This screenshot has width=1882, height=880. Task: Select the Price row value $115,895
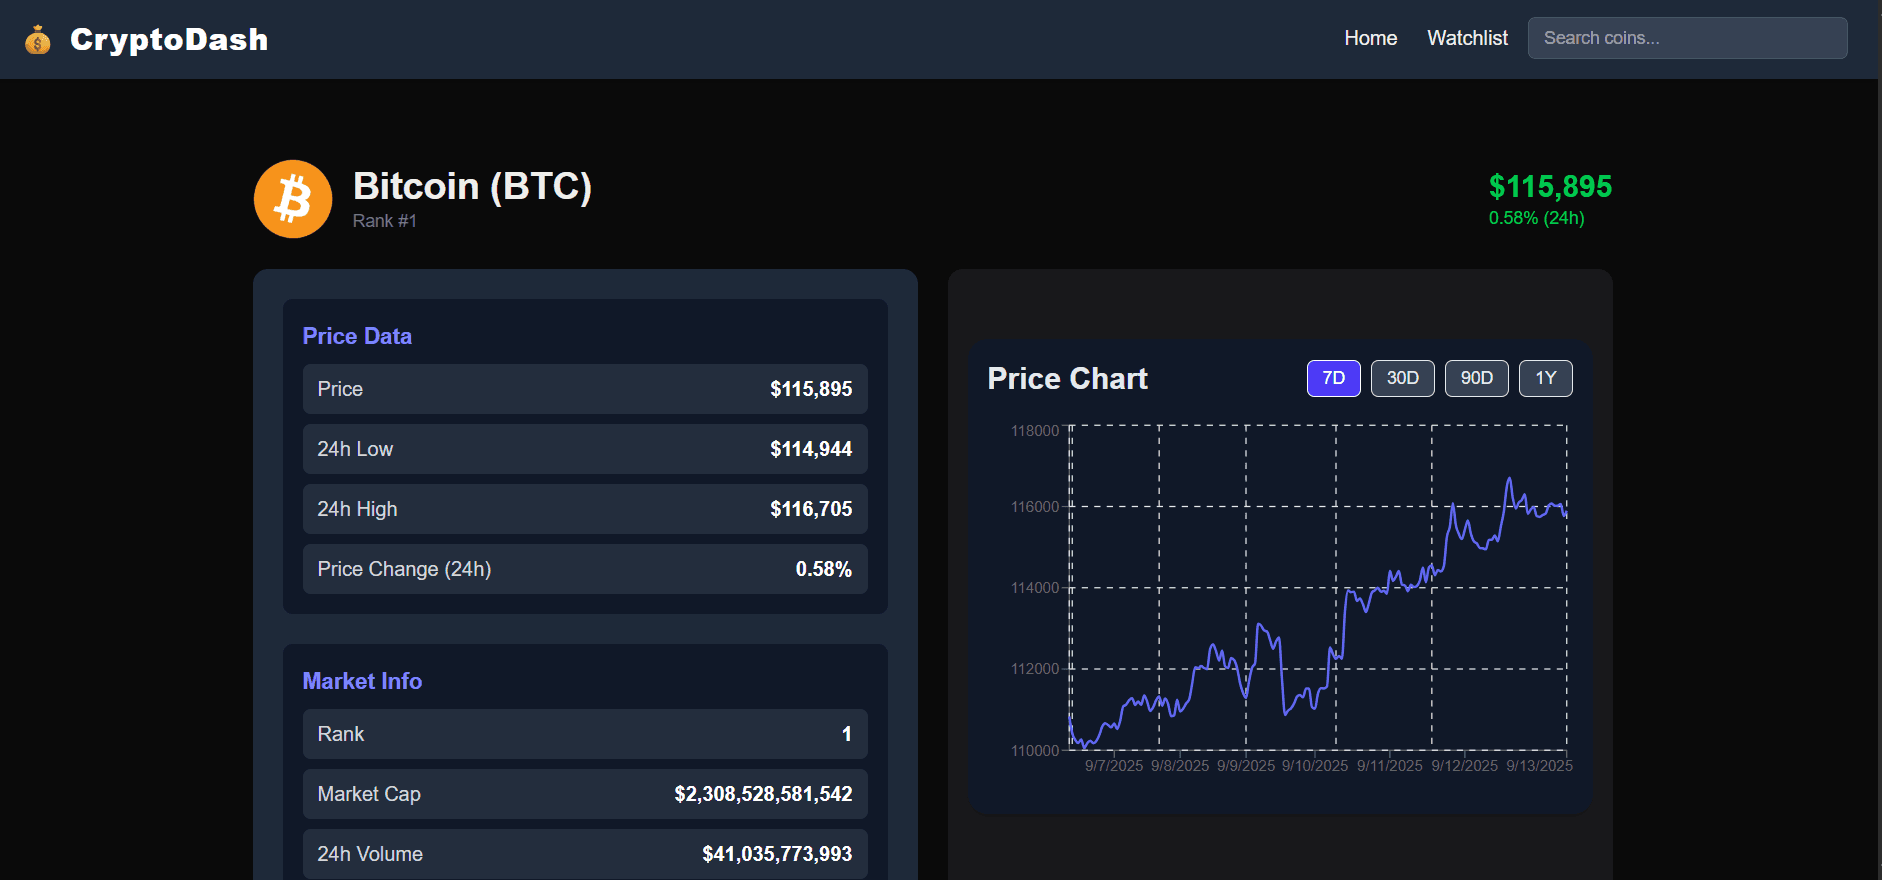tap(811, 389)
